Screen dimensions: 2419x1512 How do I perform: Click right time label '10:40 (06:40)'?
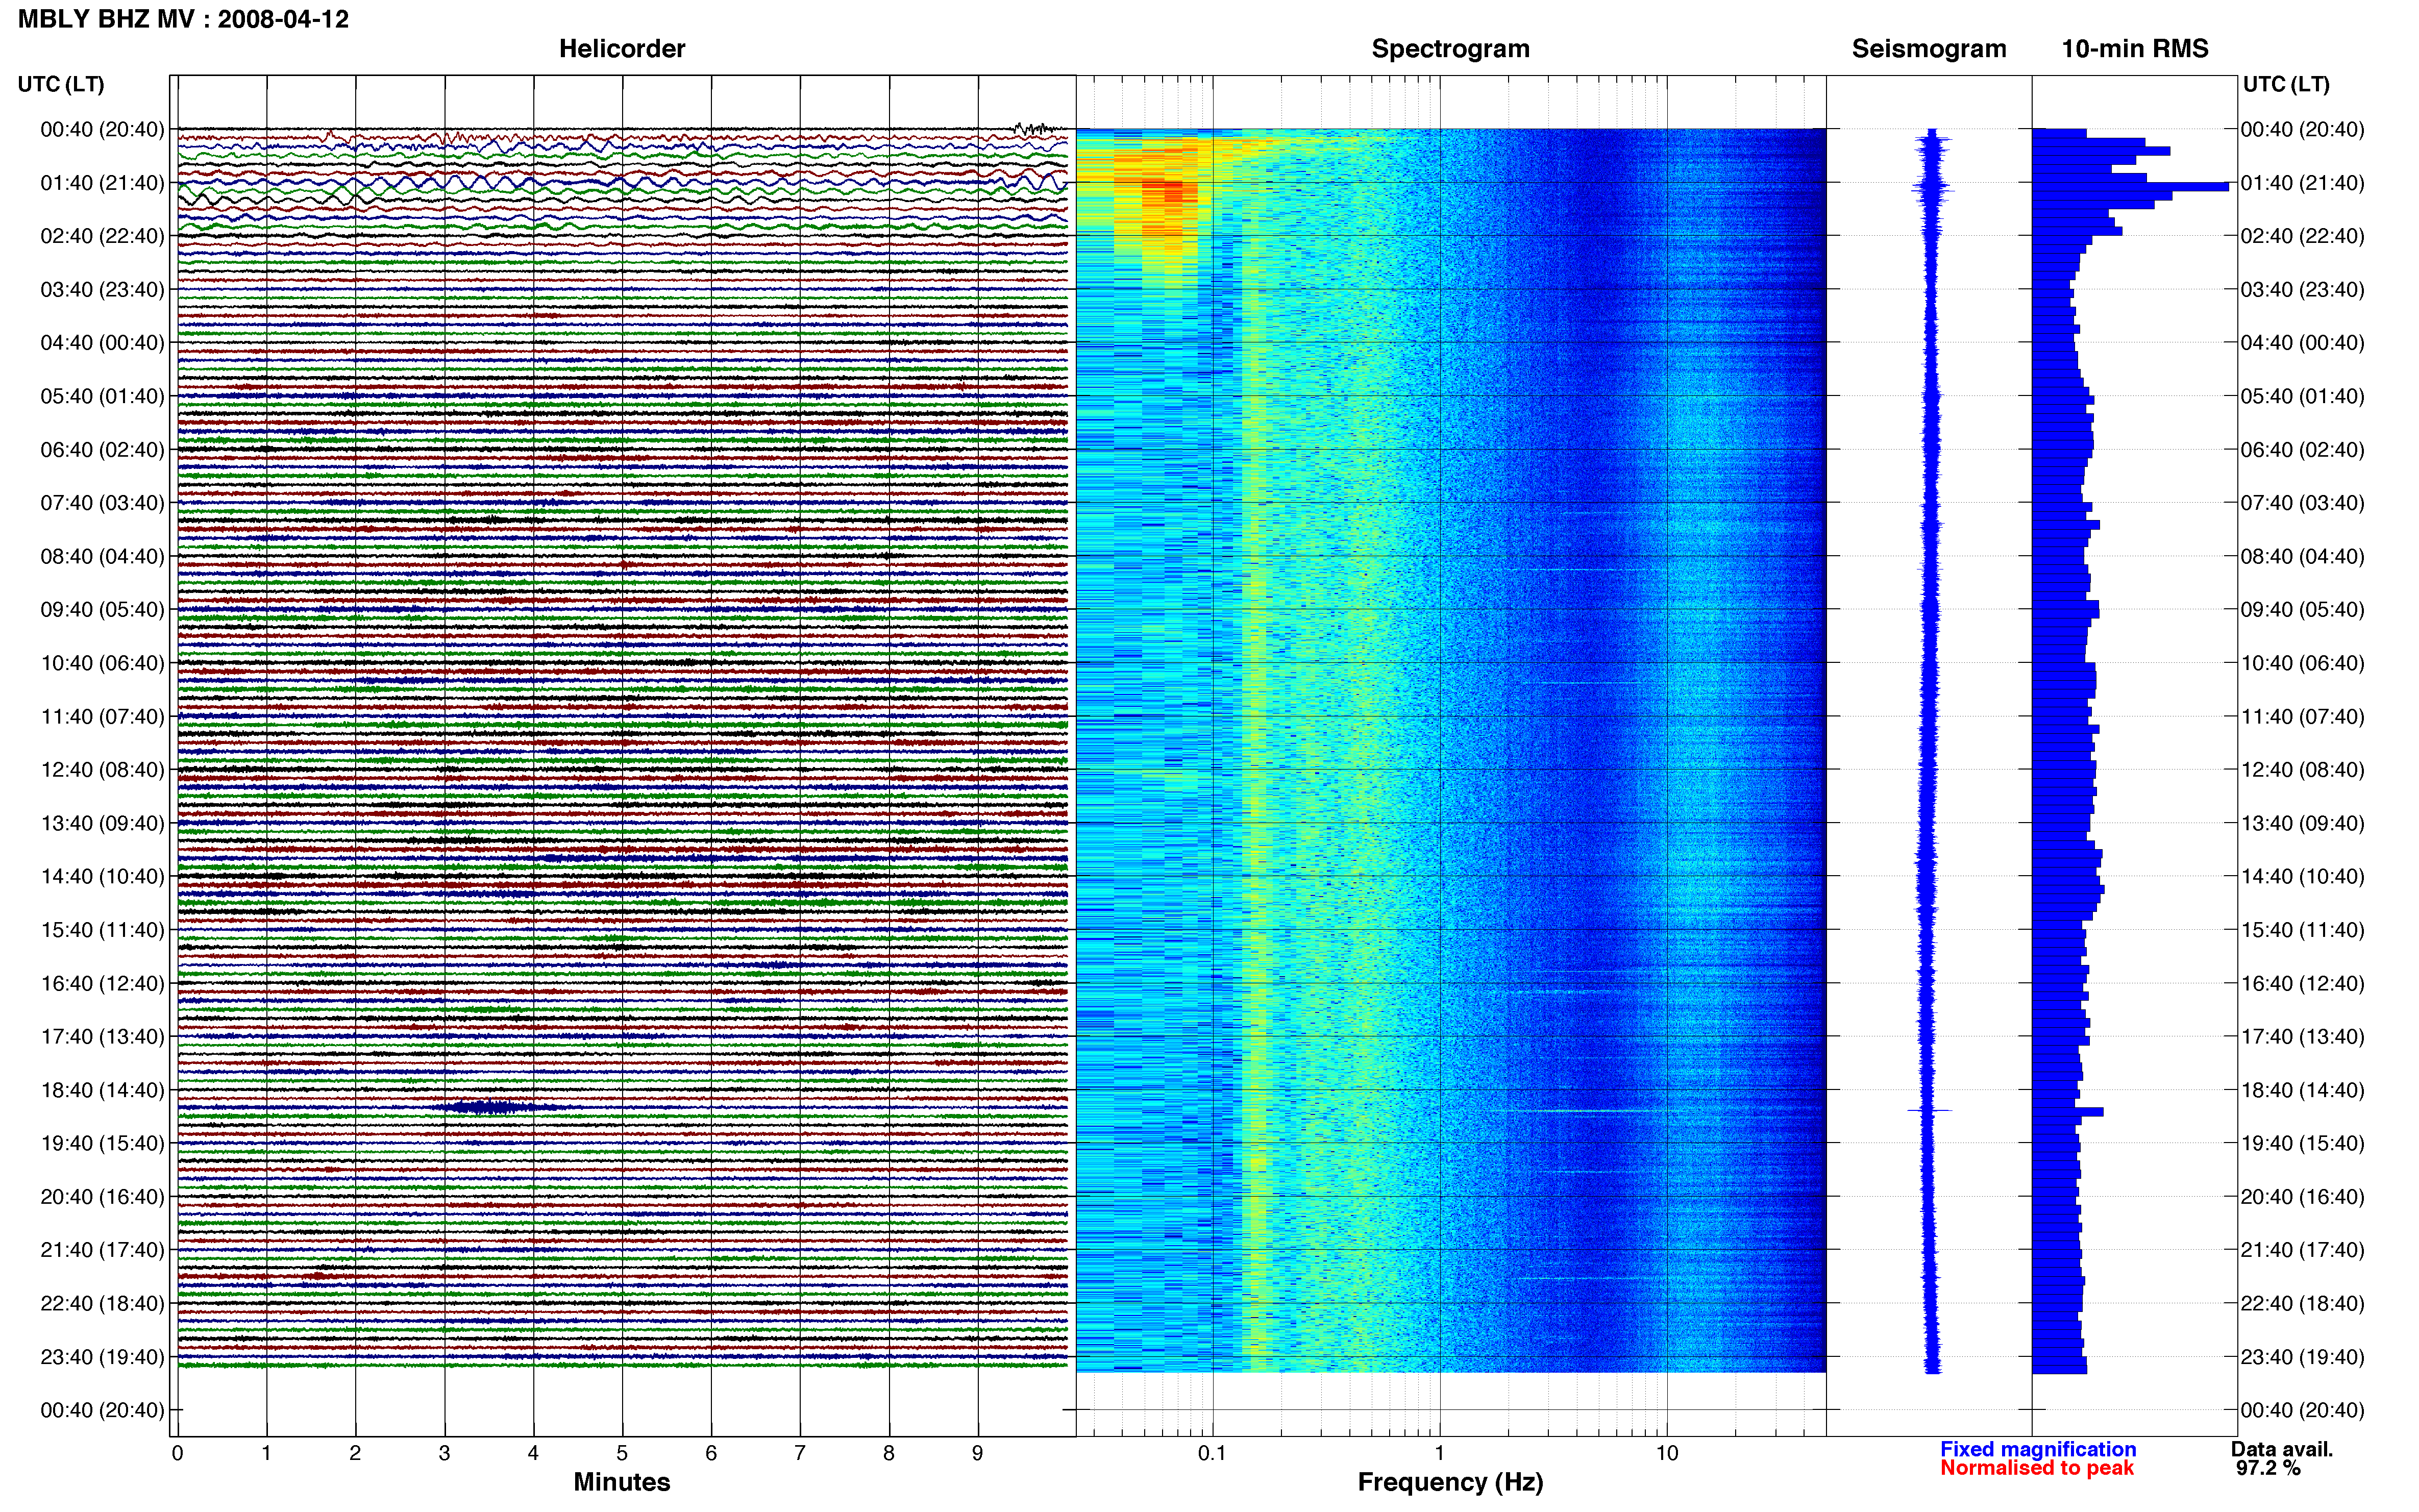click(2302, 663)
